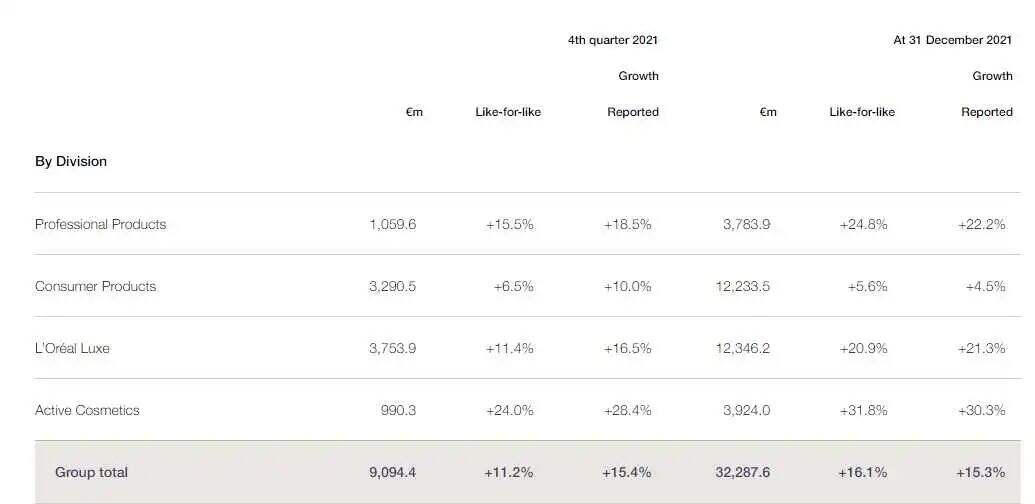The width and height of the screenshot is (1035, 504).
Task: Select the 3,924.0 Active Cosmetics annual value
Action: [x=747, y=410]
